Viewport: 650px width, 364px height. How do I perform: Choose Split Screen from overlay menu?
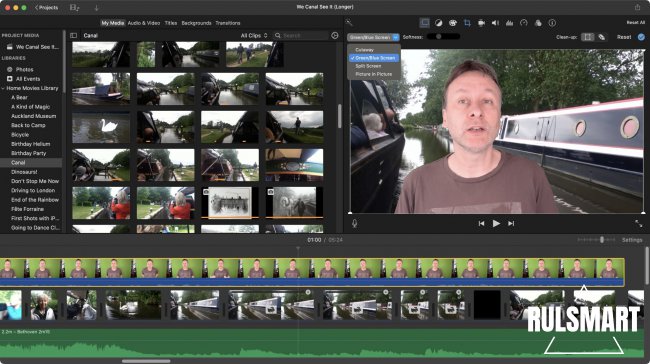(368, 66)
